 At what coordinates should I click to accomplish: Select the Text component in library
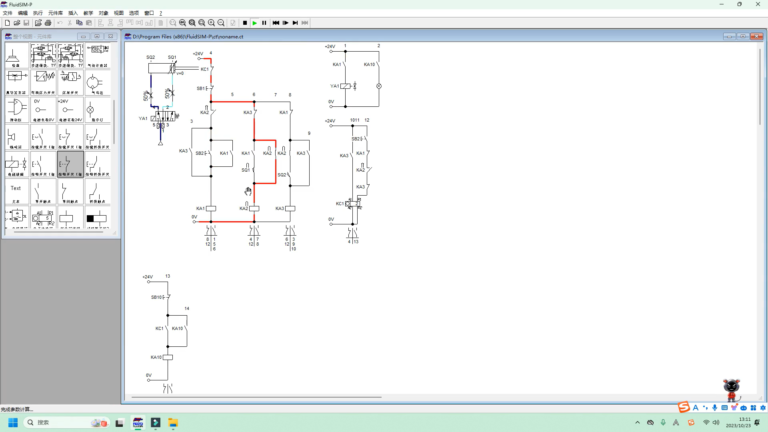click(17, 192)
